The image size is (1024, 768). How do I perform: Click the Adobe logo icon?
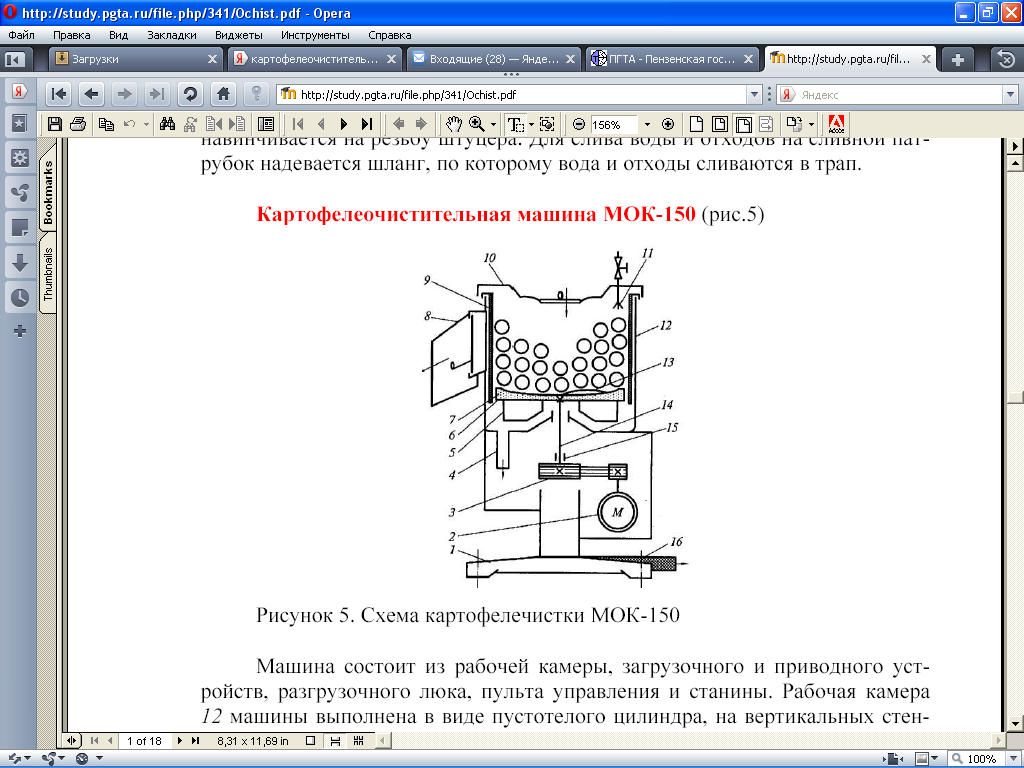pyautogui.click(x=836, y=124)
